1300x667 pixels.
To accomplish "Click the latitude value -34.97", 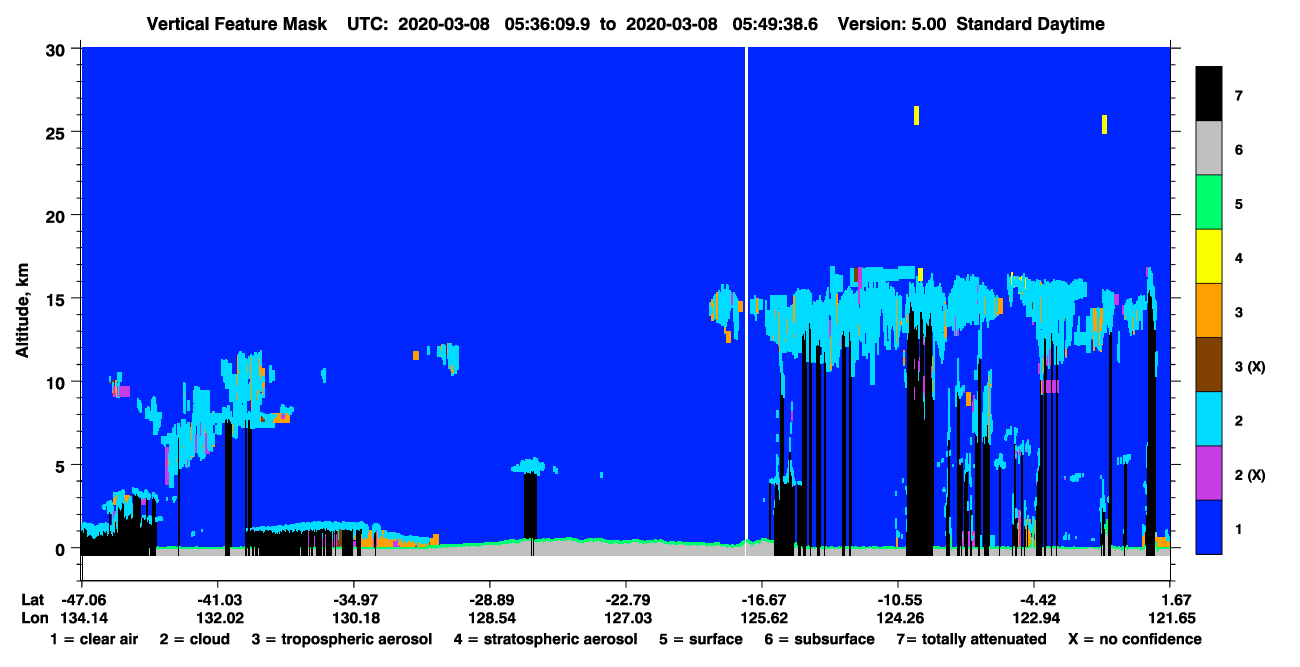I will pyautogui.click(x=355, y=599).
